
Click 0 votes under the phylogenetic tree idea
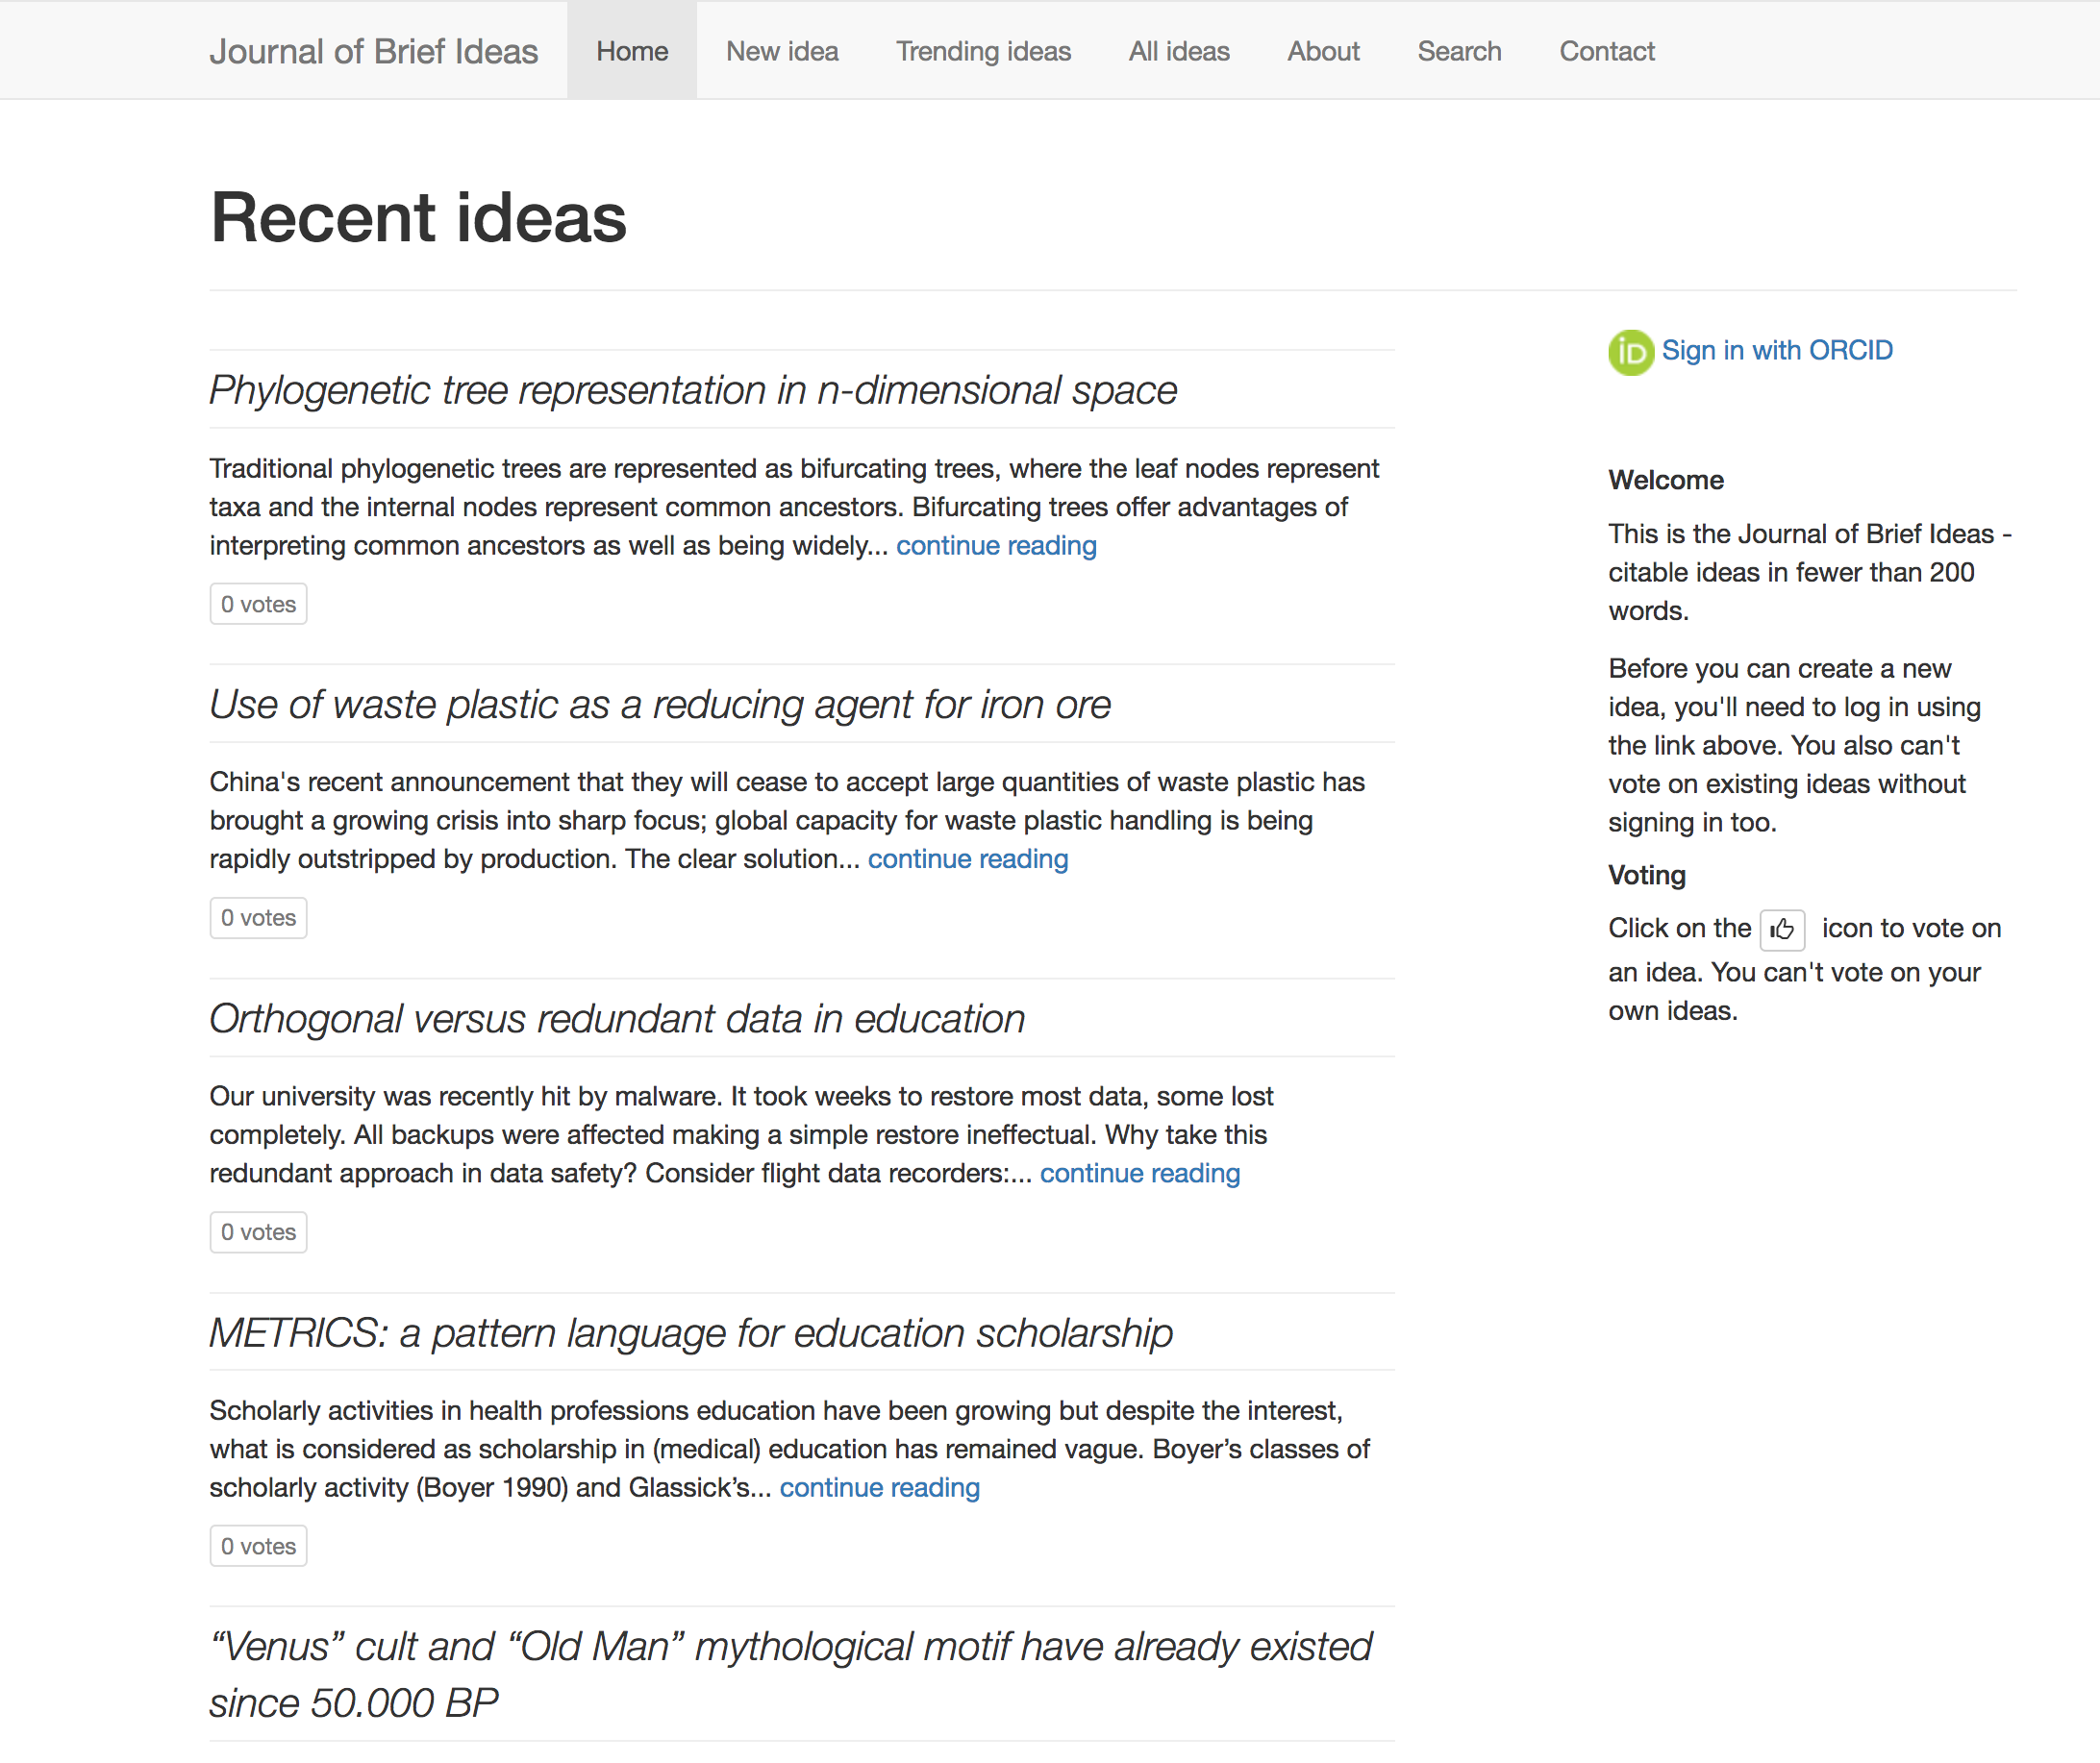click(x=257, y=603)
